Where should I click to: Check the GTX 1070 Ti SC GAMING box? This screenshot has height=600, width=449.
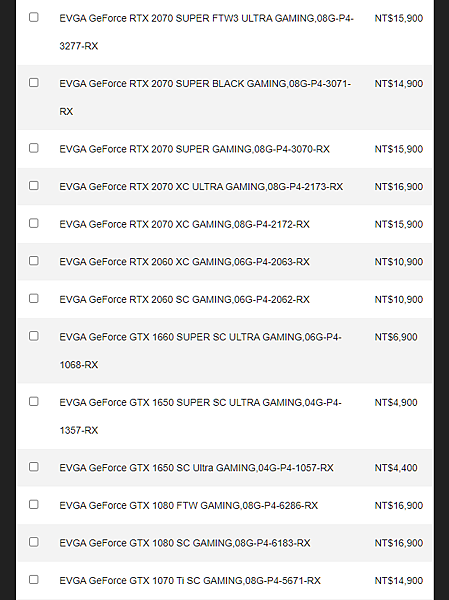34,580
